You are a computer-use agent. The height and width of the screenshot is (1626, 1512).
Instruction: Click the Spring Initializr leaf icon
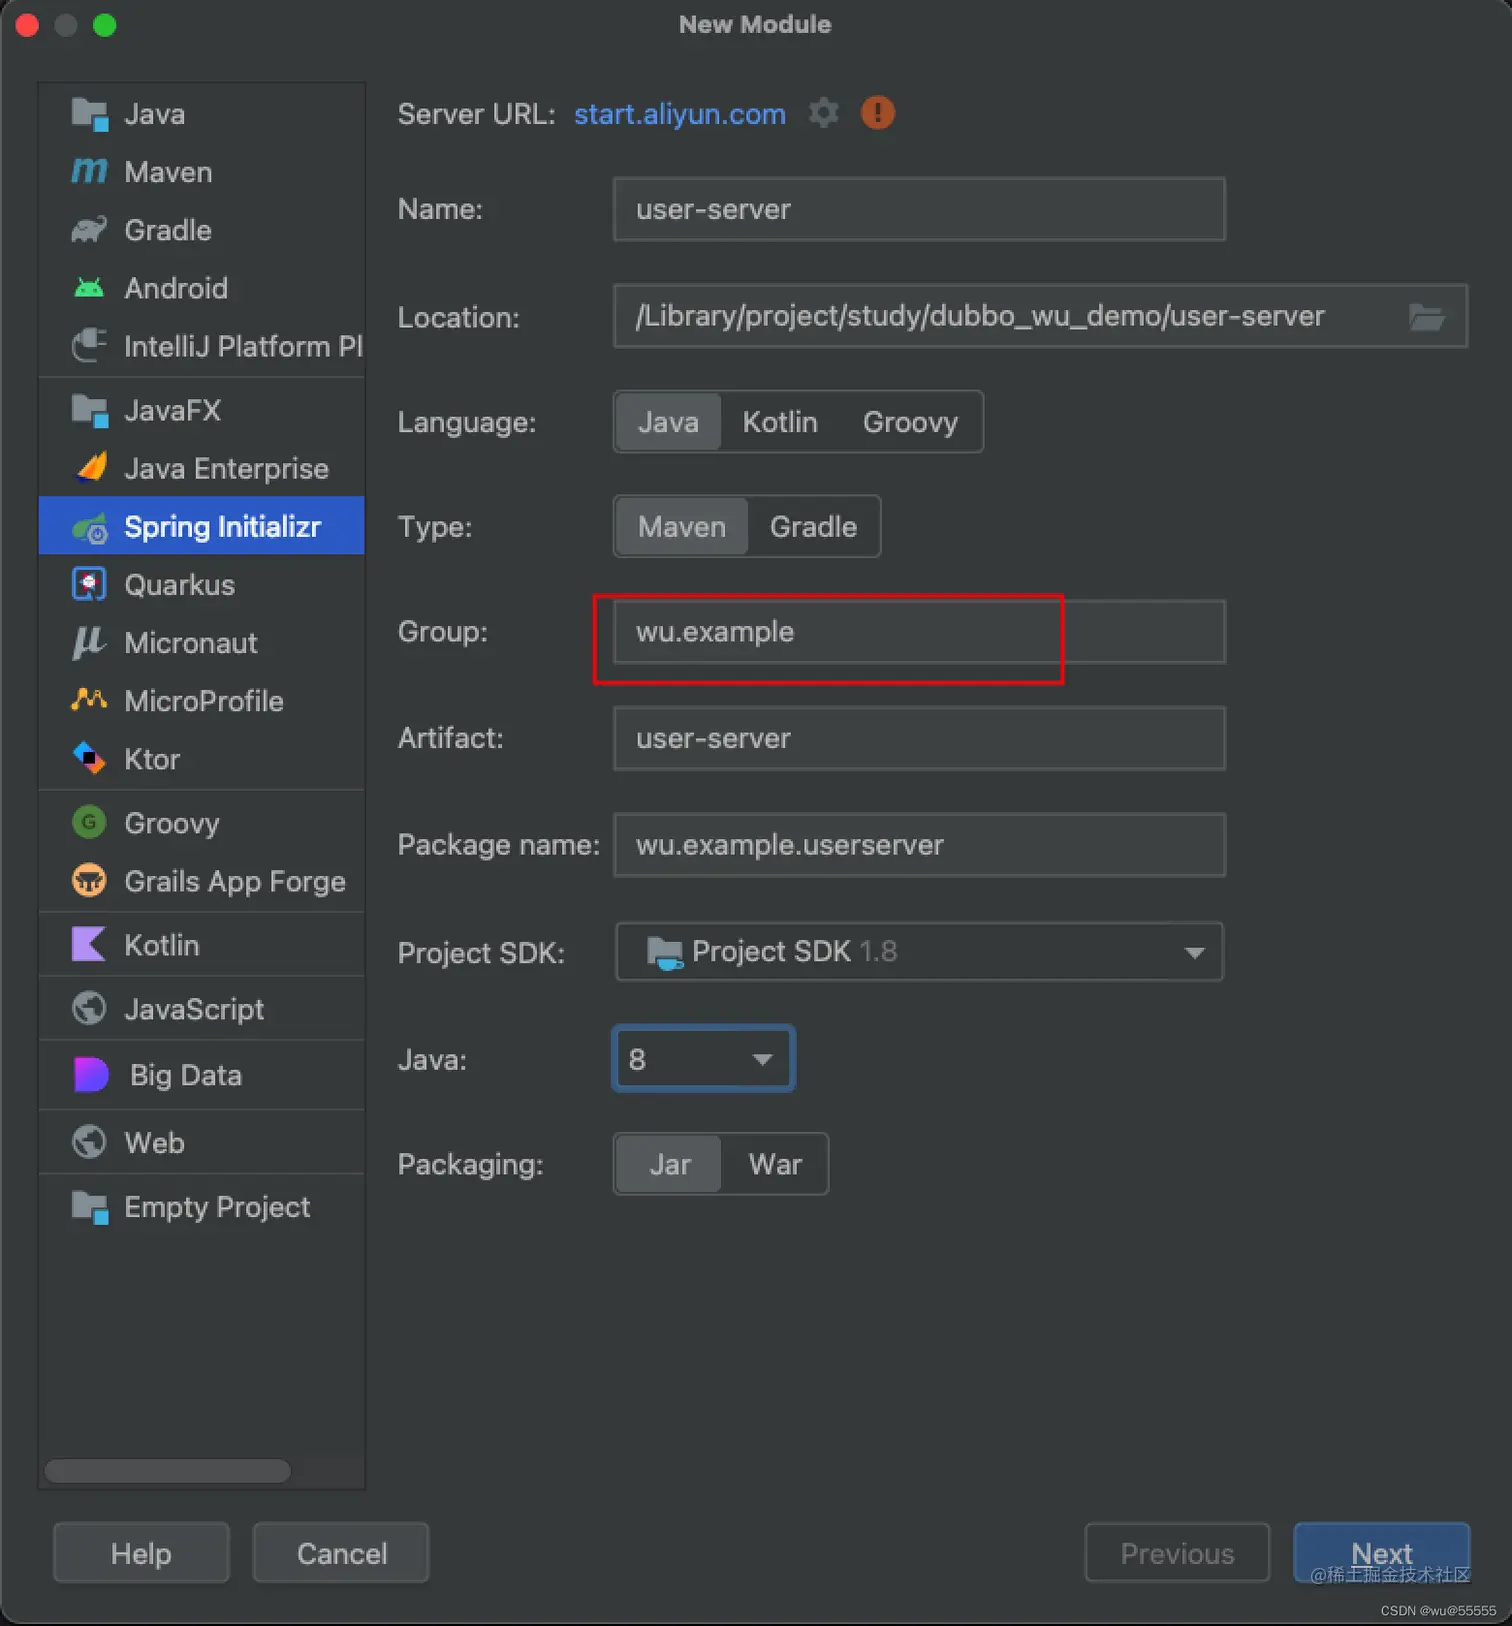[x=90, y=527]
